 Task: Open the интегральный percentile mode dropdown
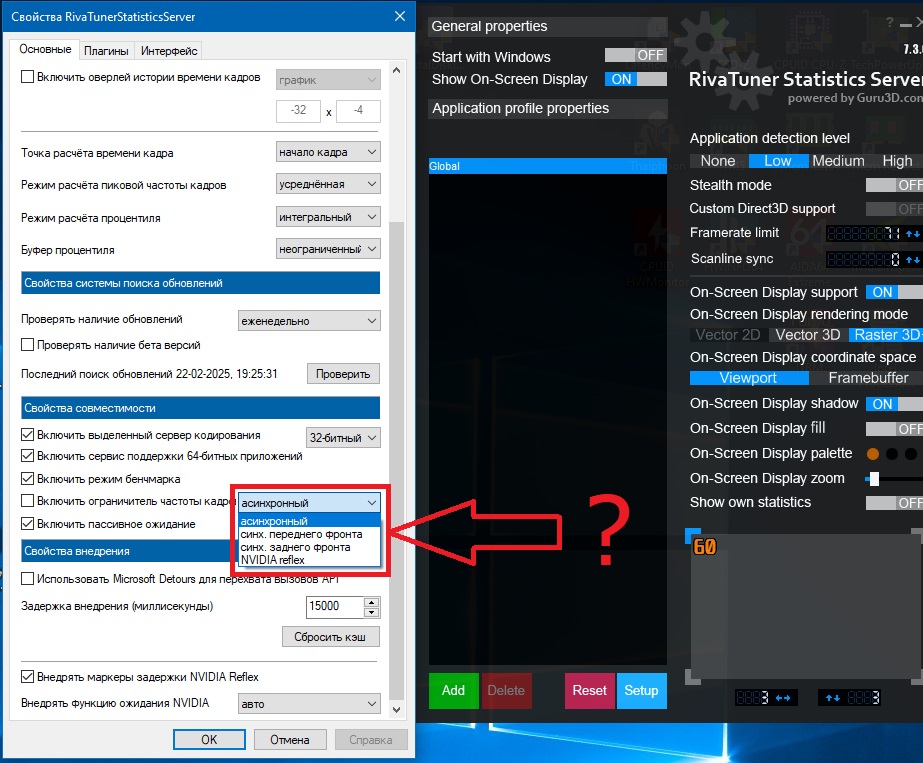(328, 217)
